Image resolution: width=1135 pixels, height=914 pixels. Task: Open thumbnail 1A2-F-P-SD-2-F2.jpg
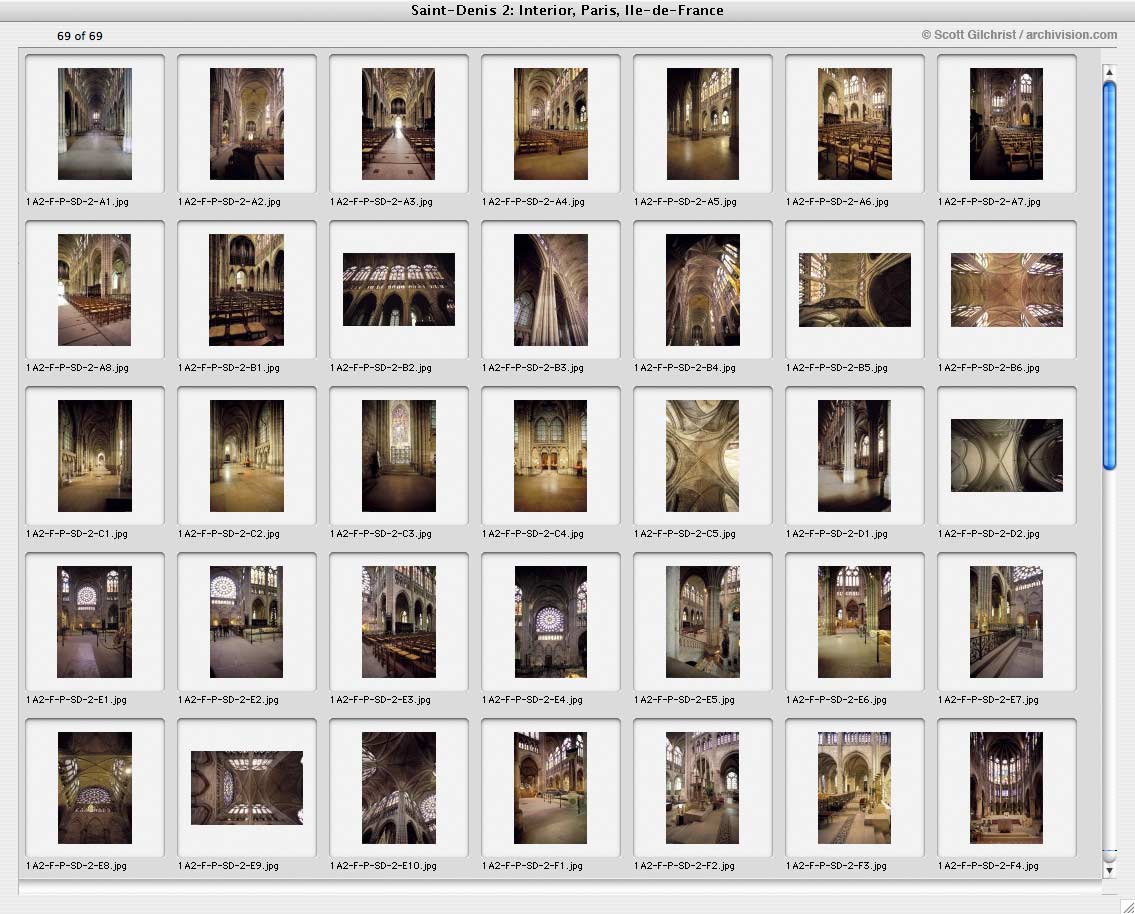point(703,788)
